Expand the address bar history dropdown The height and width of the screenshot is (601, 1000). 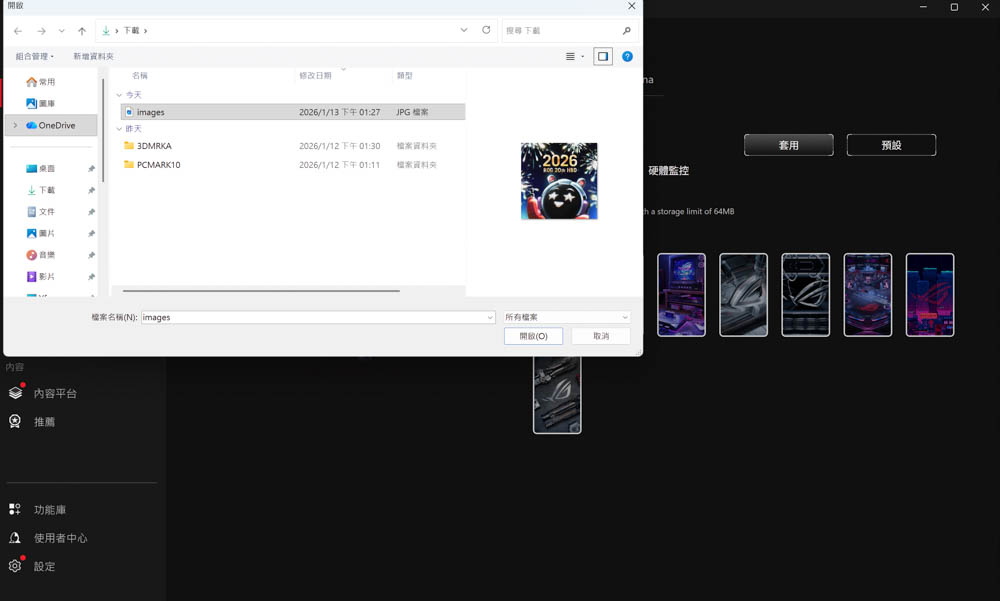[464, 31]
